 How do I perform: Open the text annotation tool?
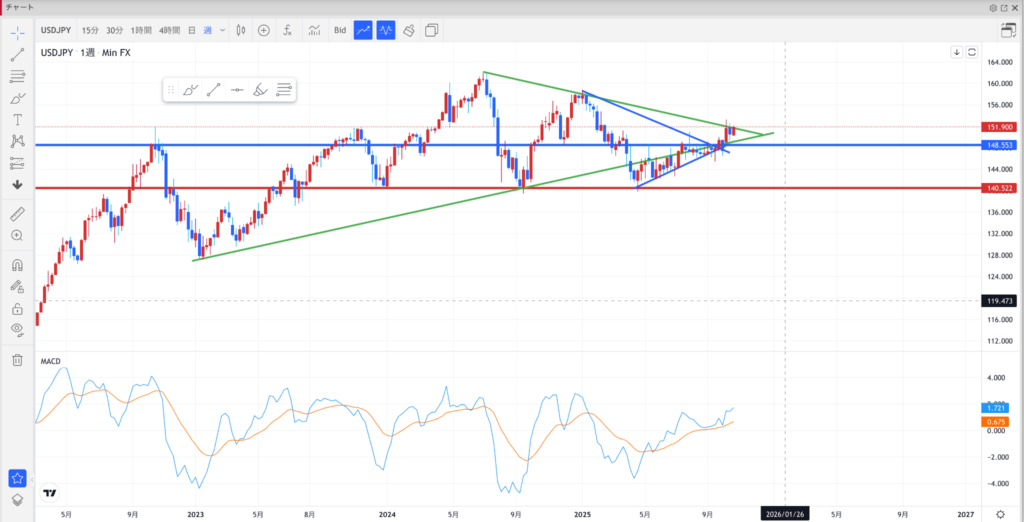[17, 120]
